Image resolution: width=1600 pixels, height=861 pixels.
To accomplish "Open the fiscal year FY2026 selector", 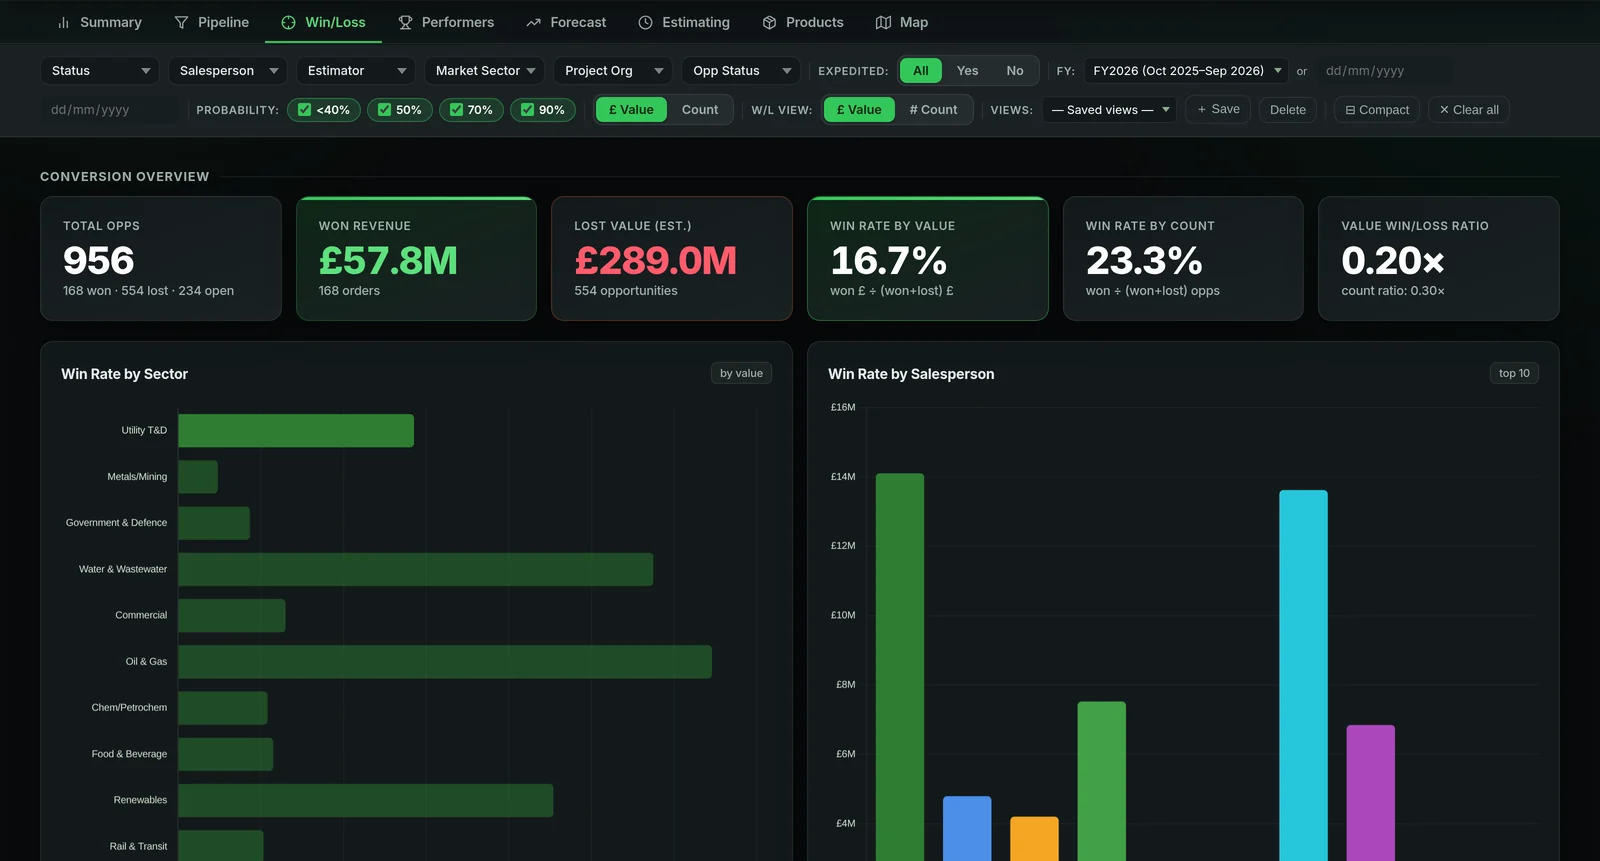I will (1187, 71).
